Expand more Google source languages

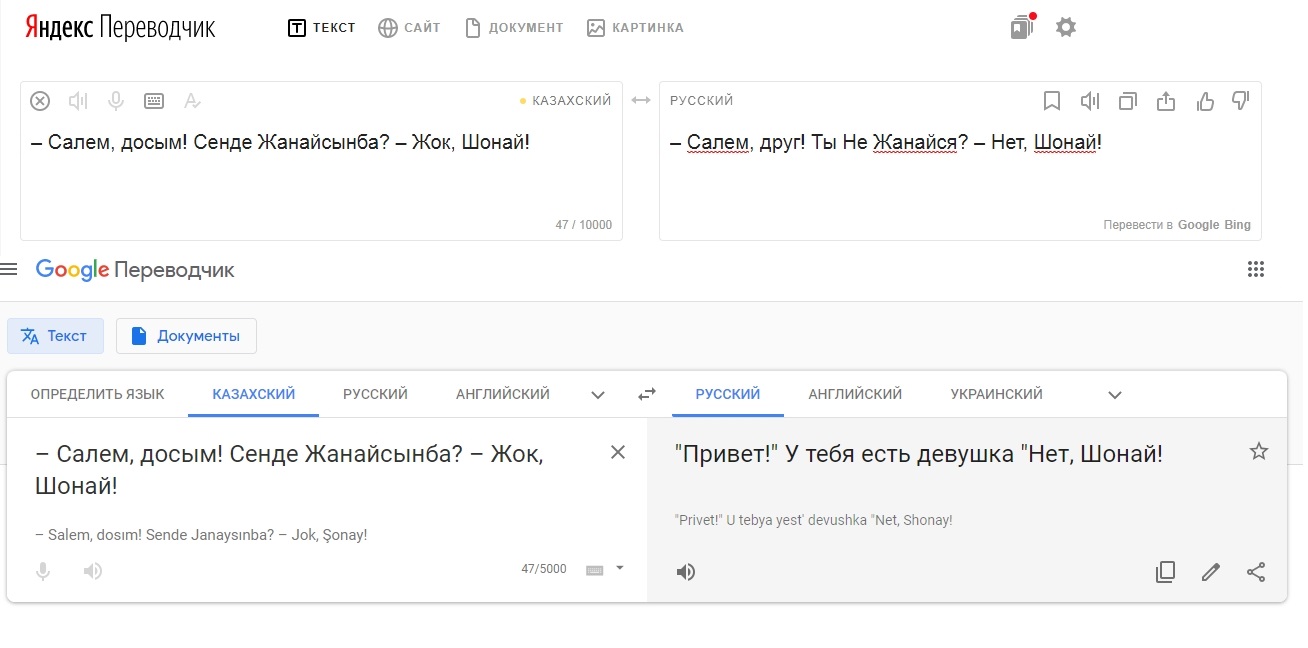click(598, 395)
